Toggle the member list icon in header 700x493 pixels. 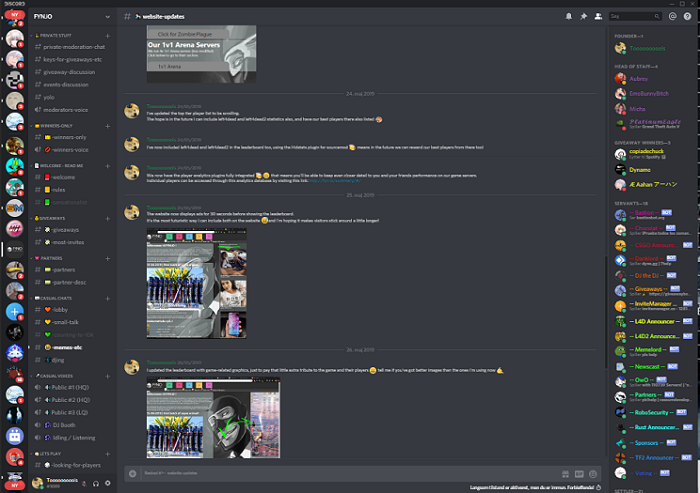[598, 17]
